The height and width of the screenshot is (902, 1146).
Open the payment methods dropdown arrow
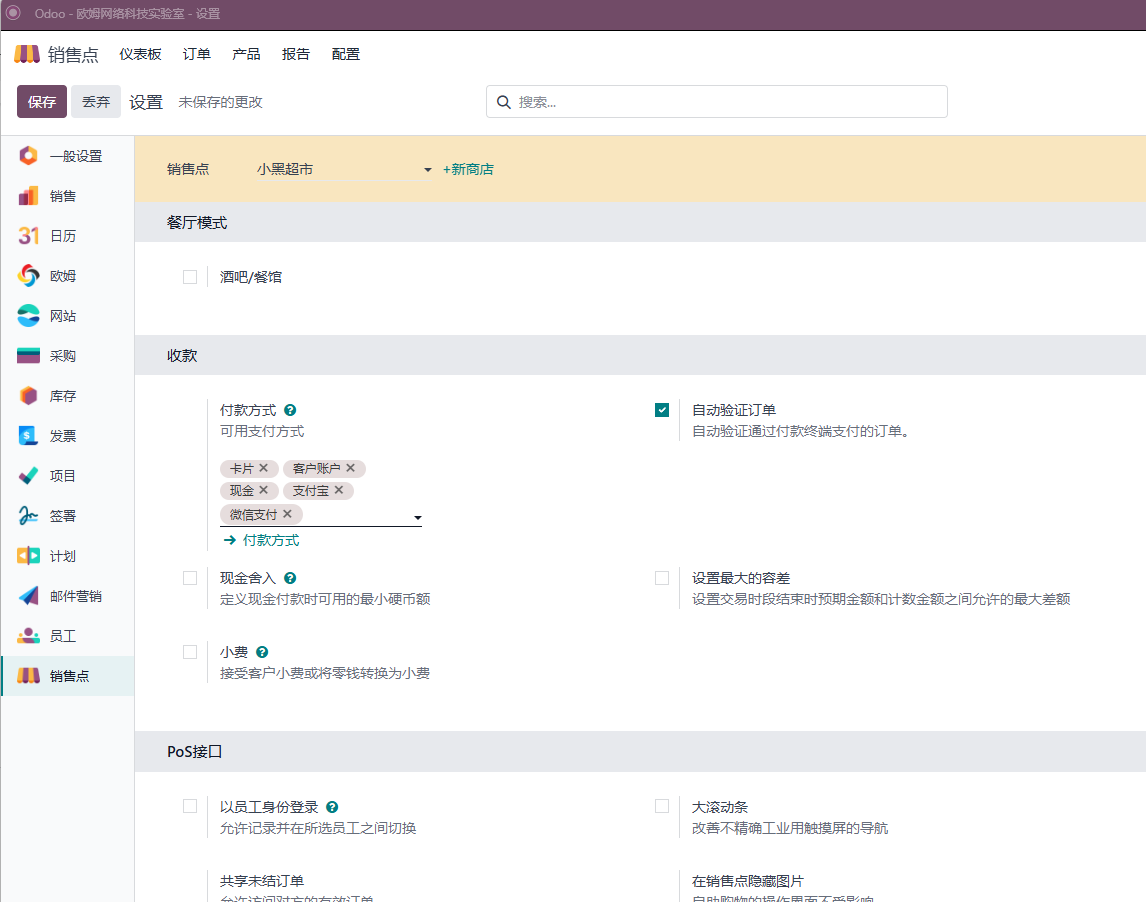(x=418, y=518)
